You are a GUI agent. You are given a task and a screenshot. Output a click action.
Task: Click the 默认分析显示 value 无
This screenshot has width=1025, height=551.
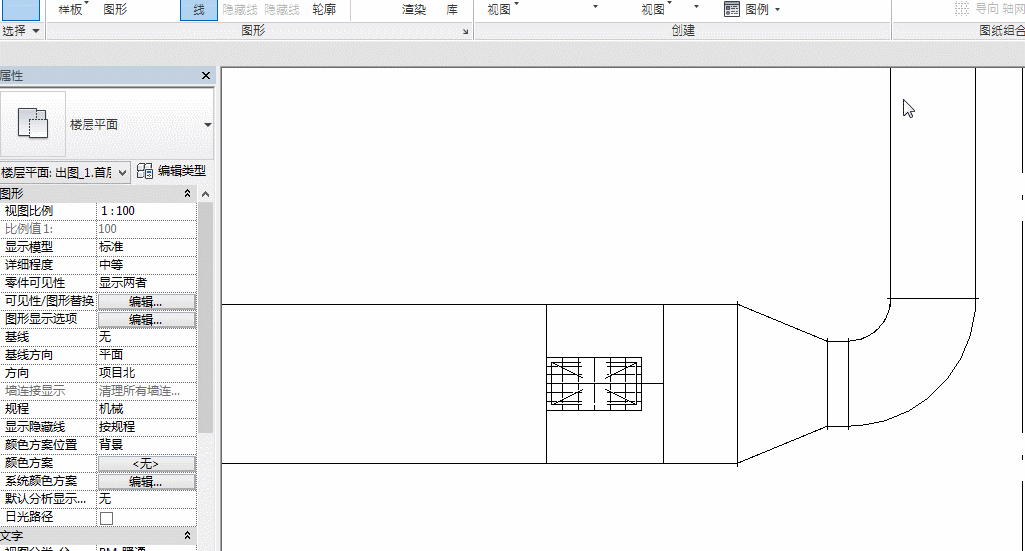coord(146,499)
